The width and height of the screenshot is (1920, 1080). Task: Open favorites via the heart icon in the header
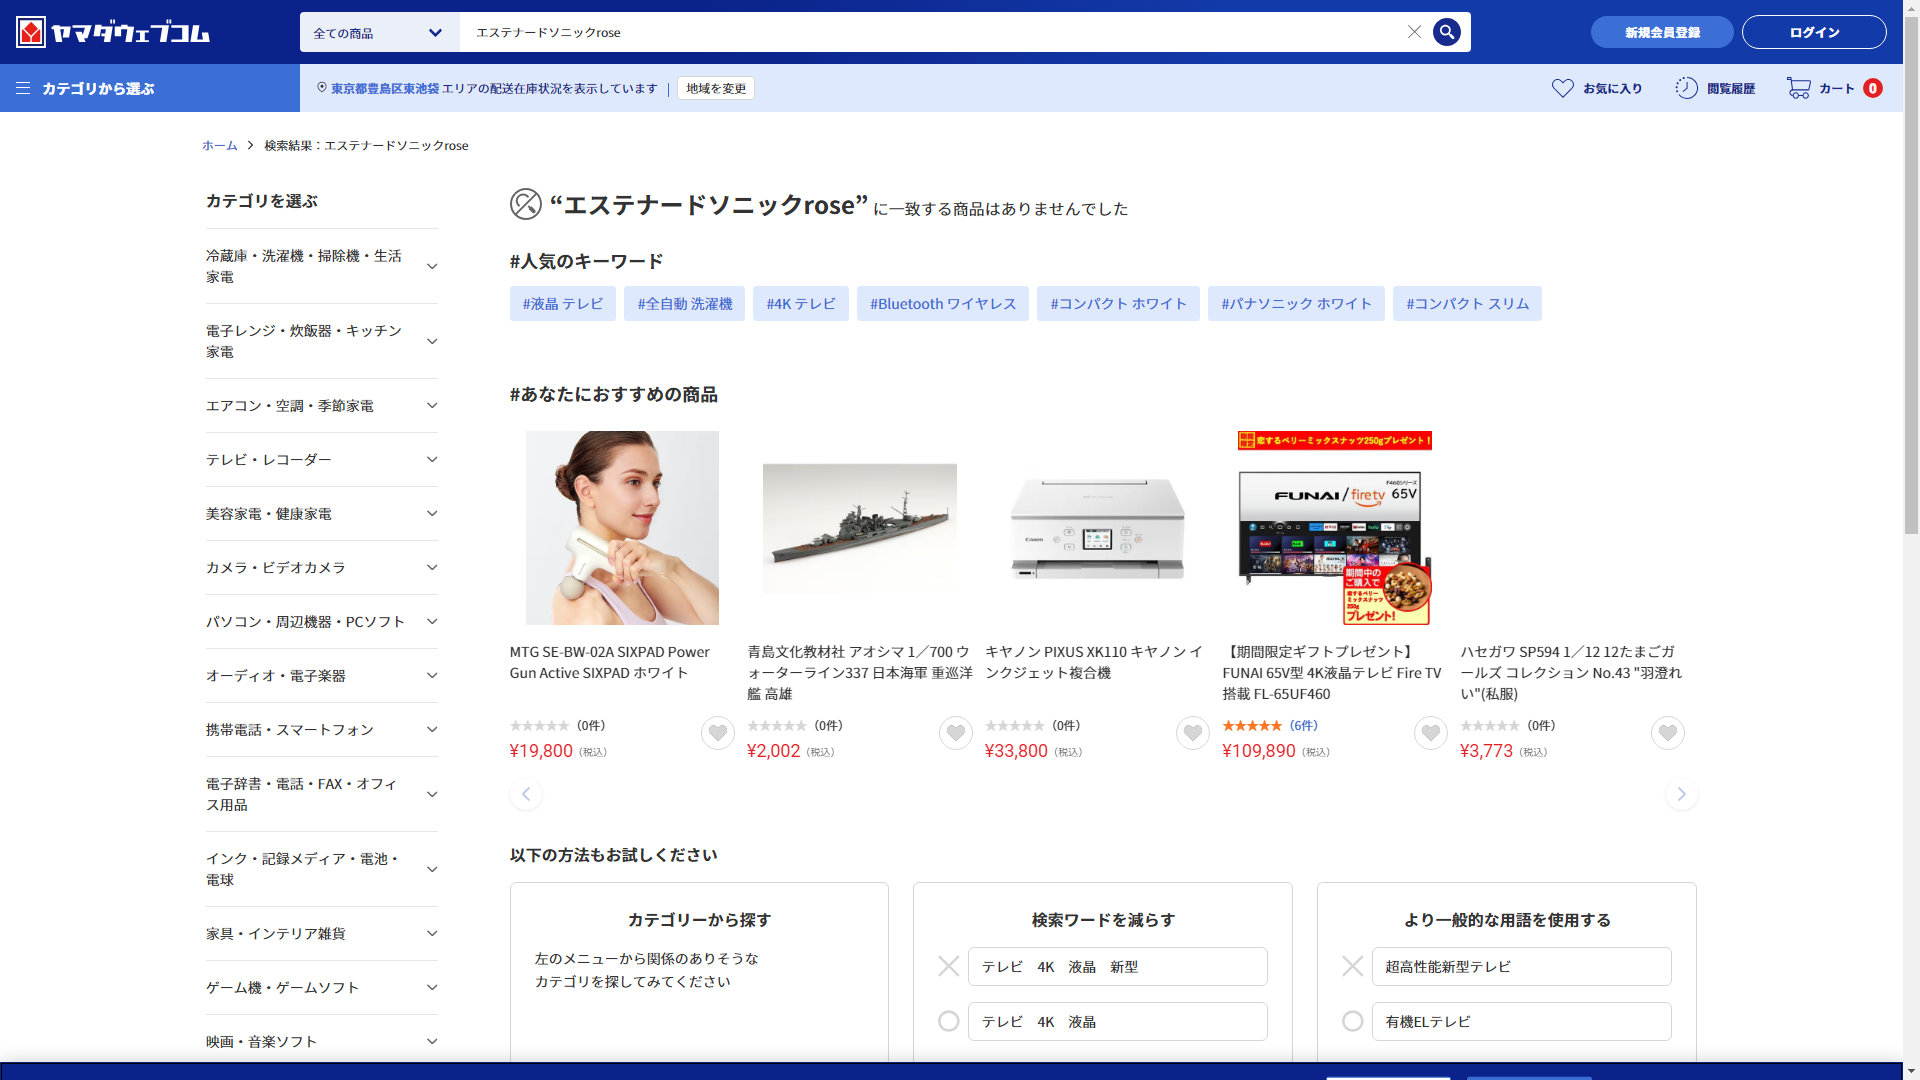pos(1562,88)
